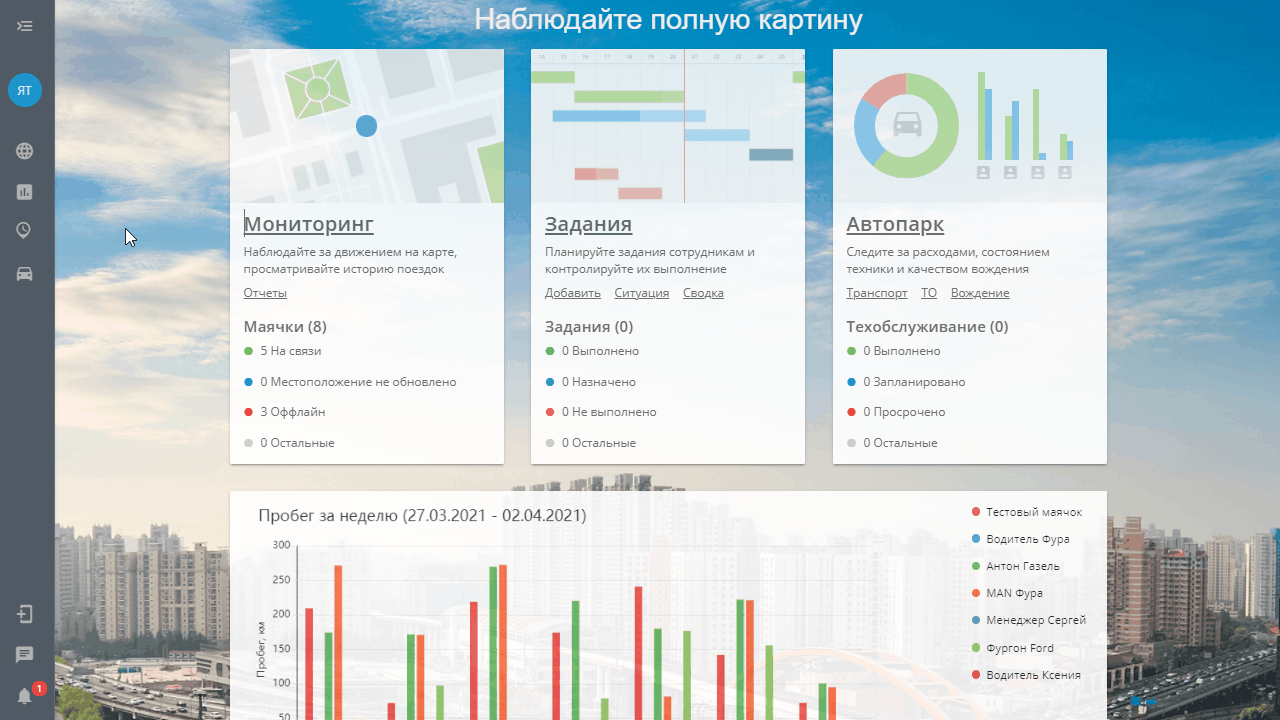Open the chat message icon in sidebar
The width and height of the screenshot is (1280, 720).
click(25, 655)
